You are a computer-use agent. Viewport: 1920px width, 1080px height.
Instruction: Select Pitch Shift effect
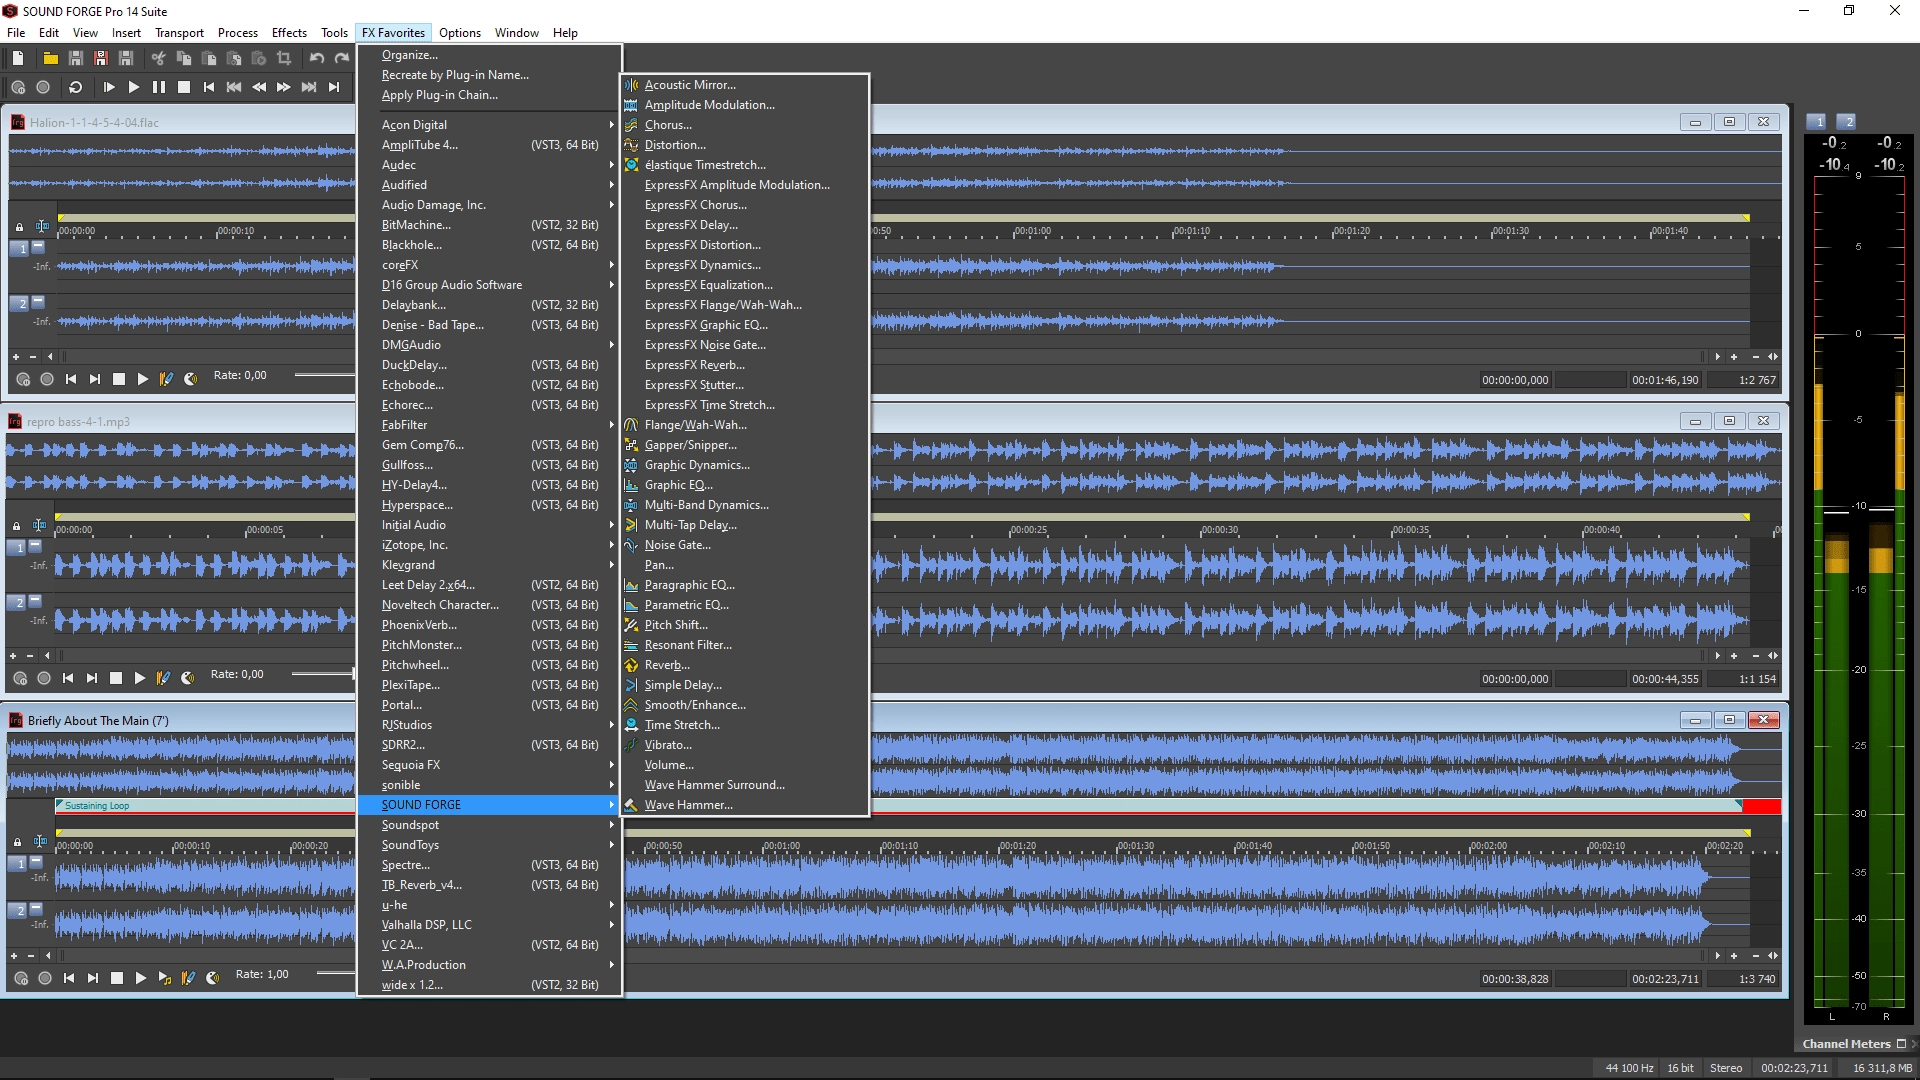coord(744,625)
